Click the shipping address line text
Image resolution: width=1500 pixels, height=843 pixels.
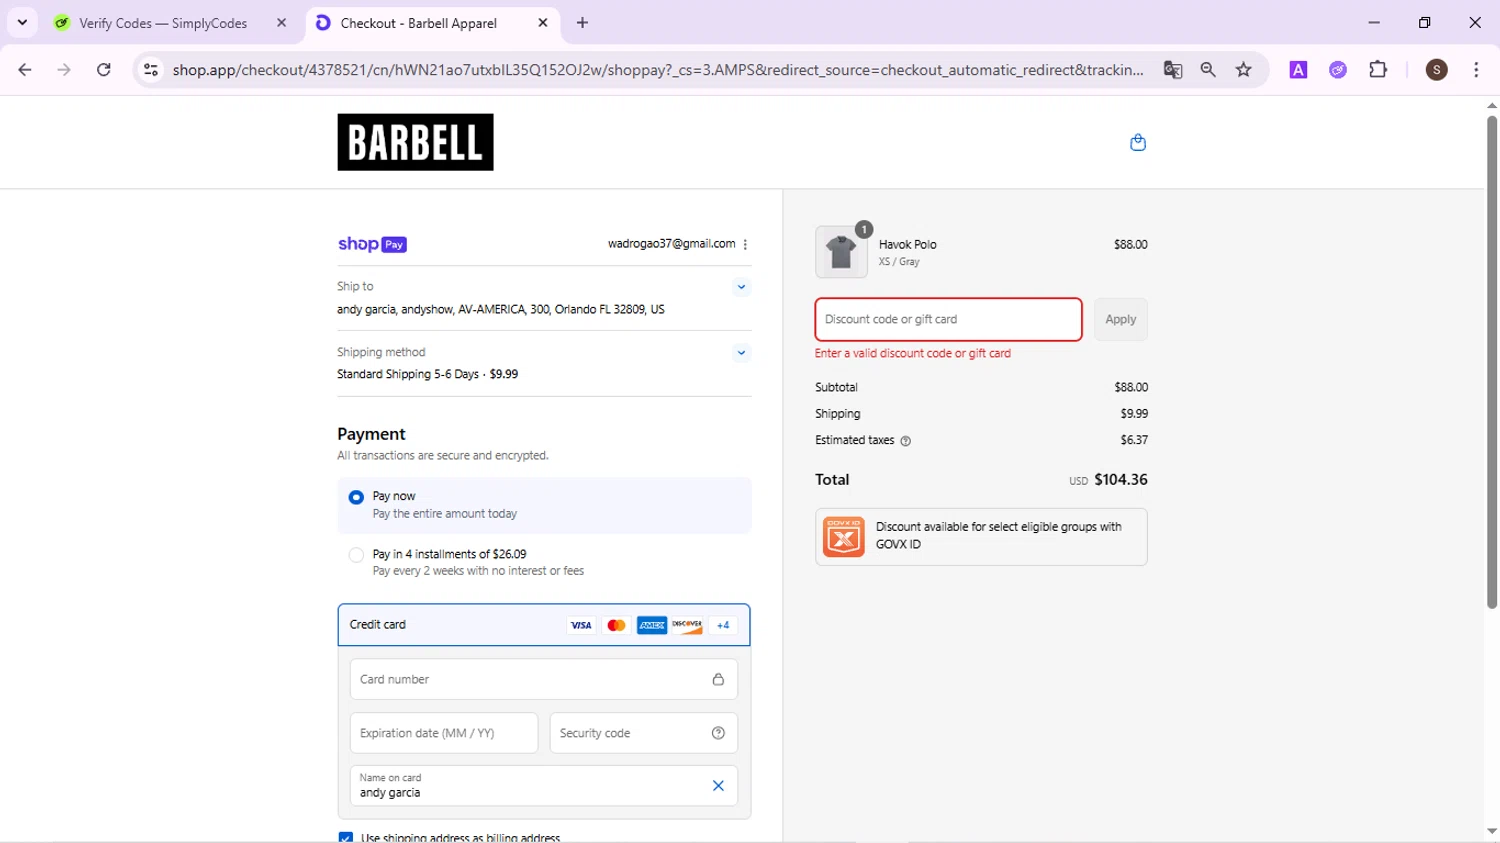coord(501,309)
